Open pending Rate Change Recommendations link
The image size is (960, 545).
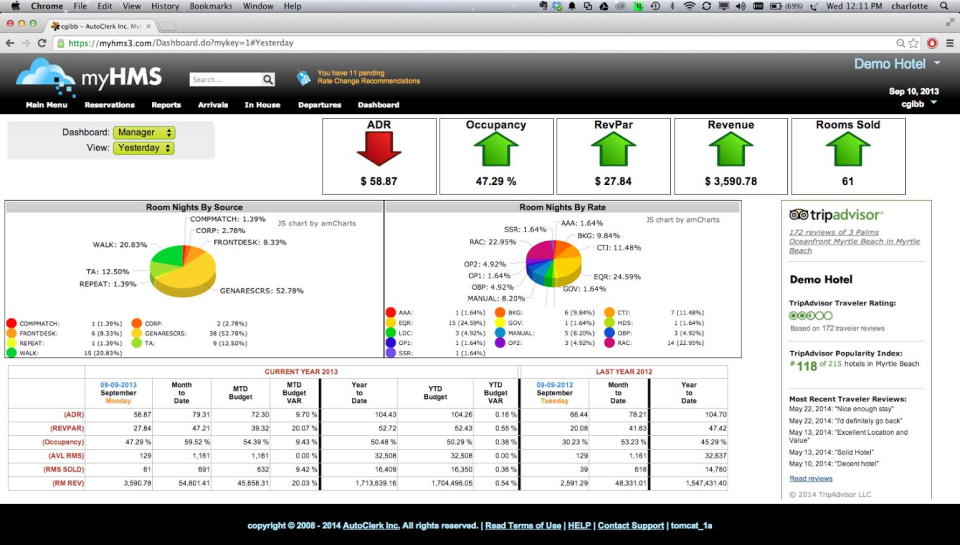[x=369, y=77]
